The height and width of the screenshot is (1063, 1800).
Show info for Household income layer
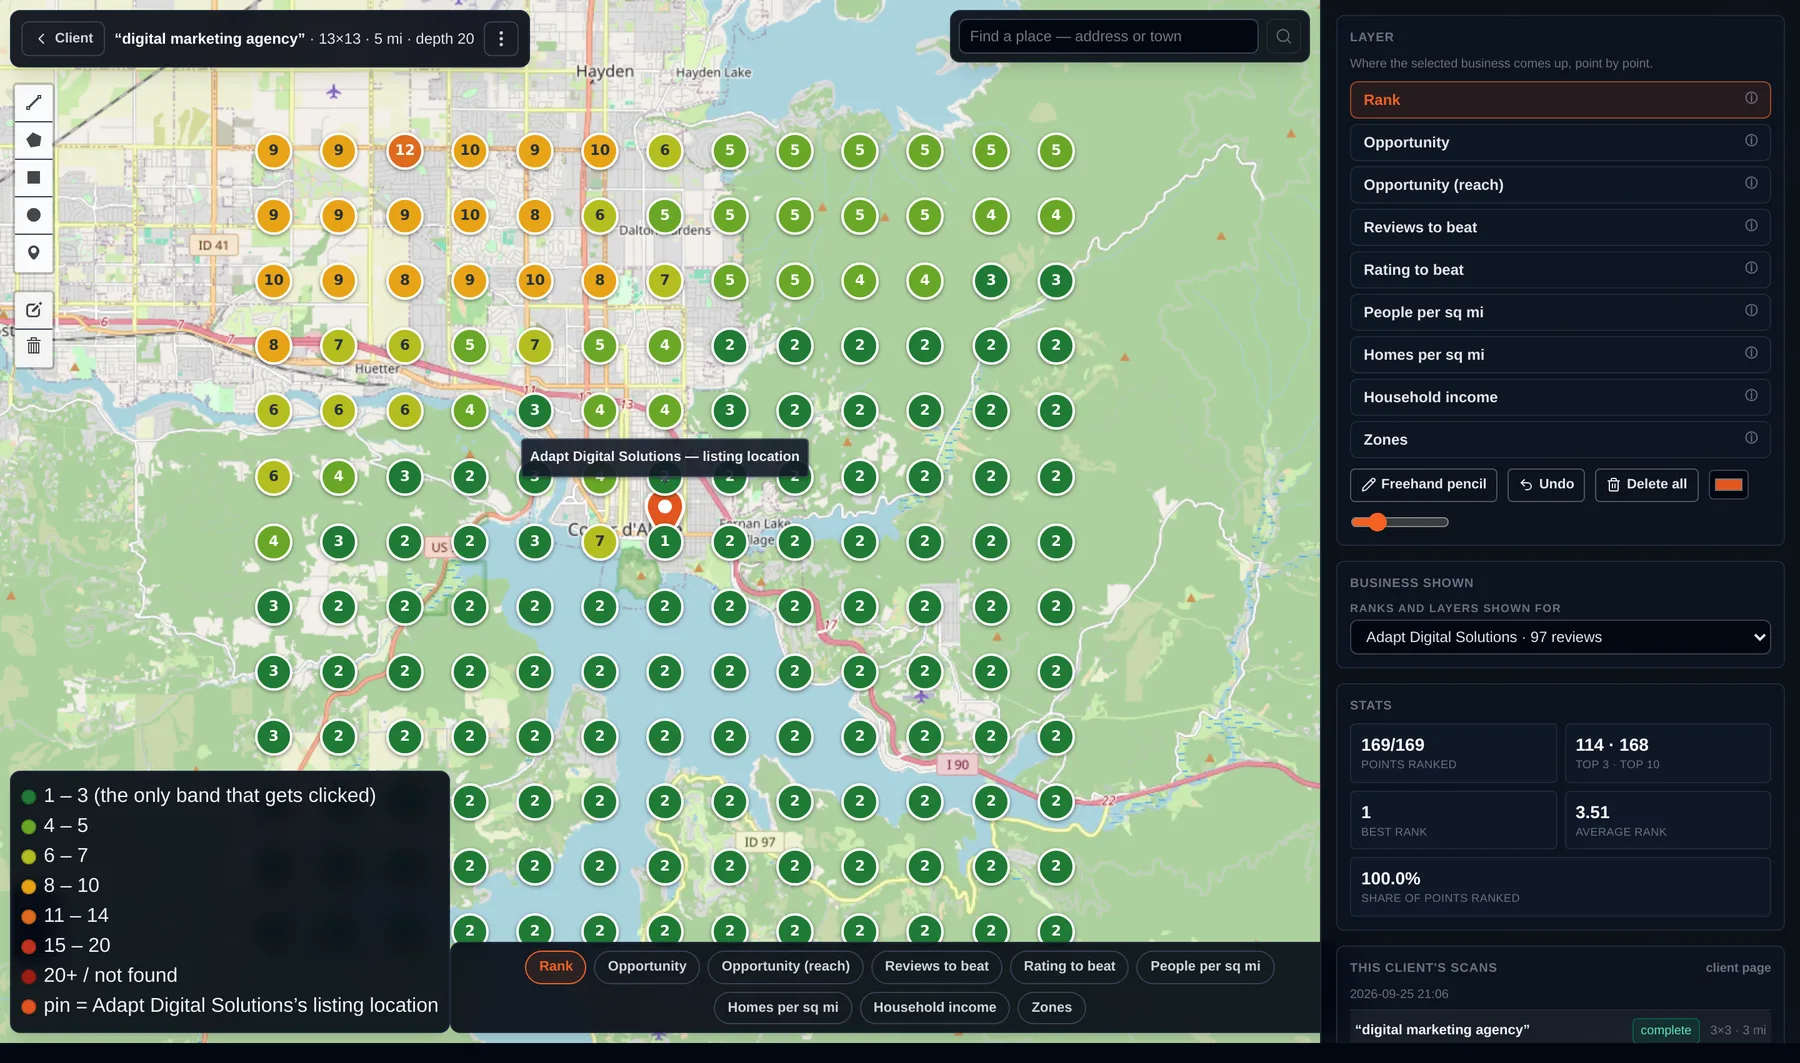(1751, 396)
